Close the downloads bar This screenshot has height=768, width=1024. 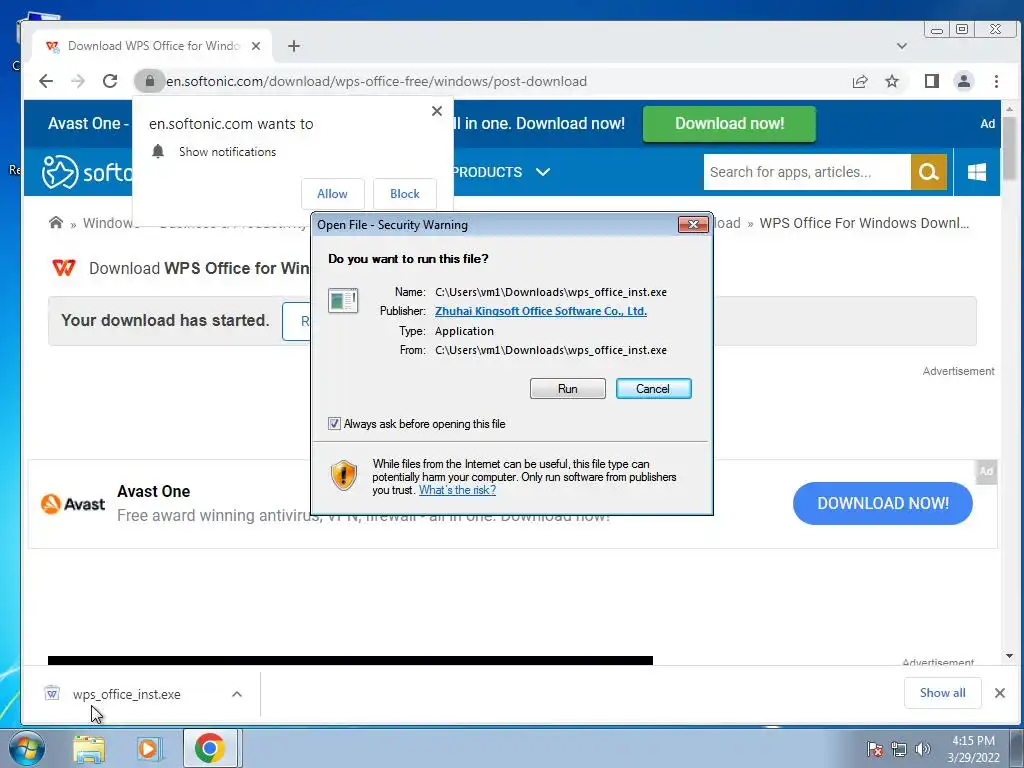[x=999, y=693]
